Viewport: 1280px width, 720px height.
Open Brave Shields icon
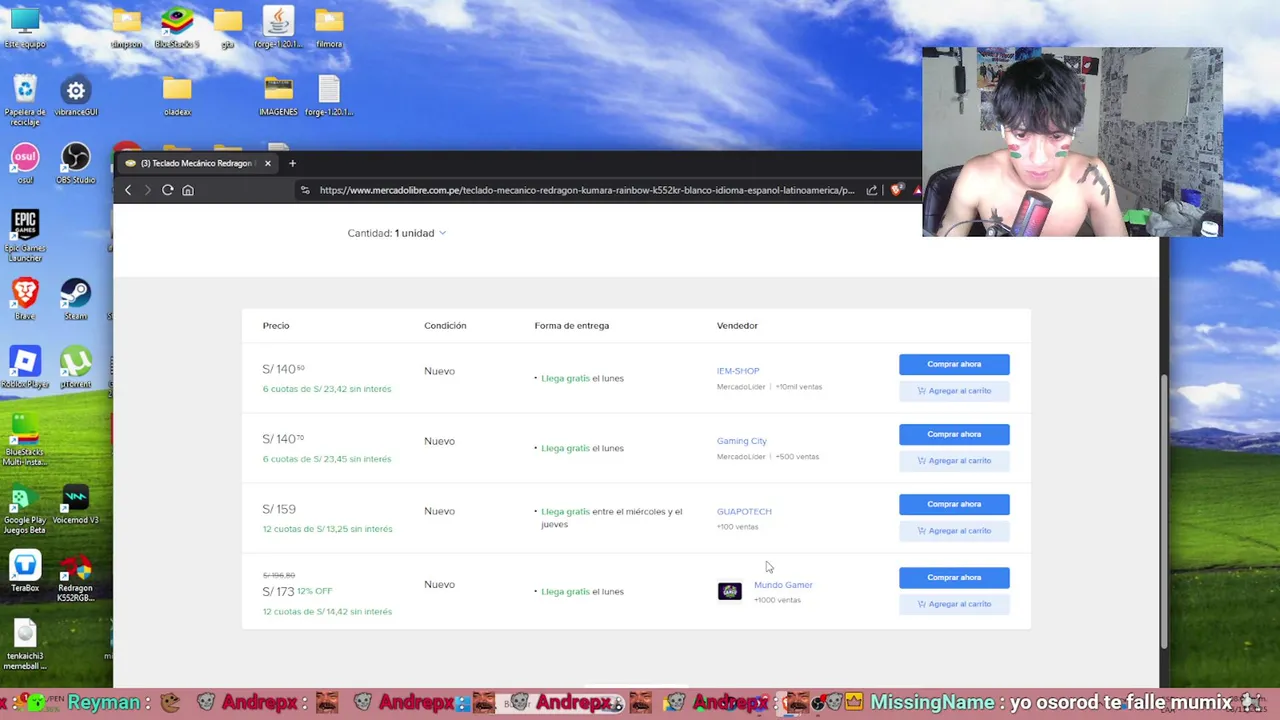(x=897, y=190)
